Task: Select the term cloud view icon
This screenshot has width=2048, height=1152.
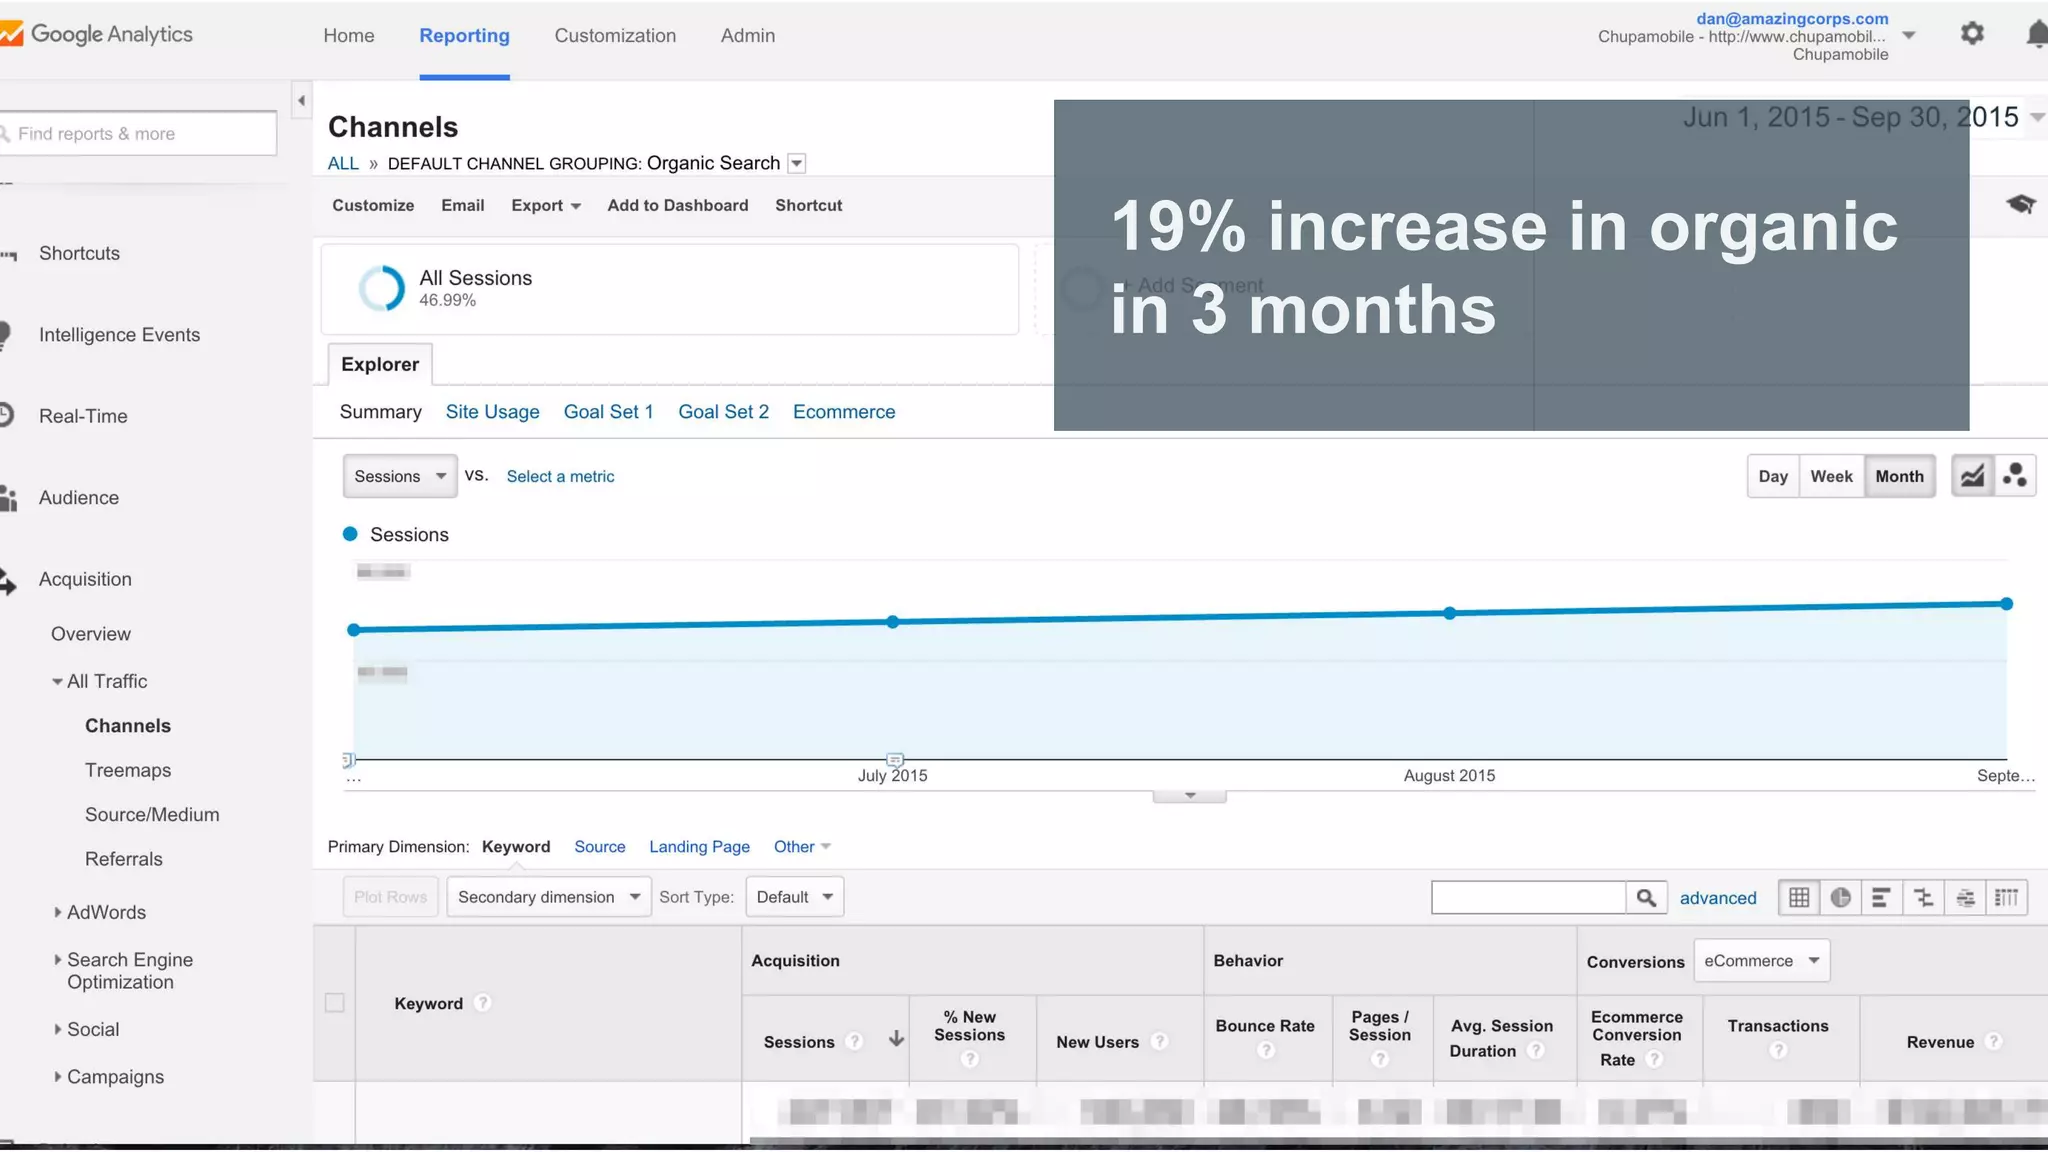Action: click(1965, 897)
